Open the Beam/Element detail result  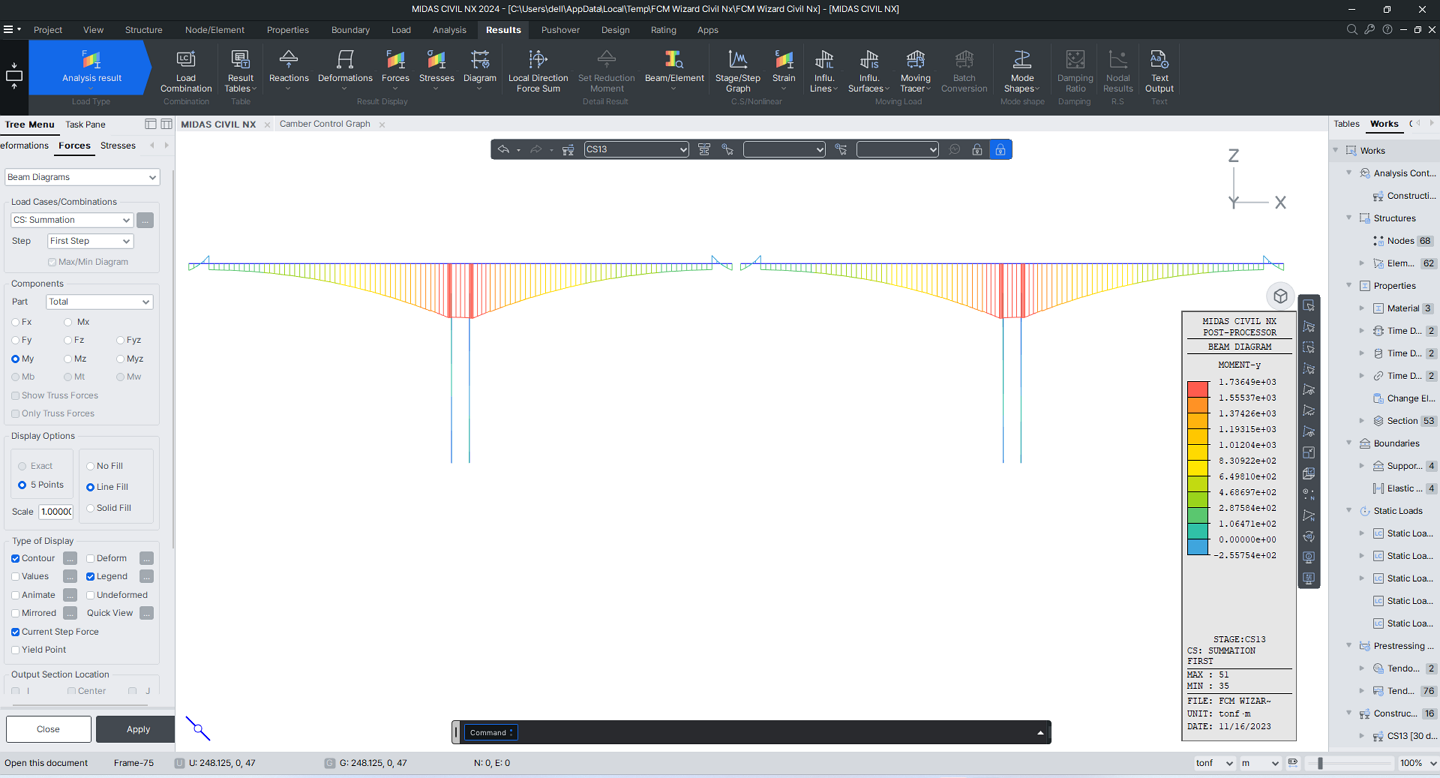pyautogui.click(x=674, y=70)
